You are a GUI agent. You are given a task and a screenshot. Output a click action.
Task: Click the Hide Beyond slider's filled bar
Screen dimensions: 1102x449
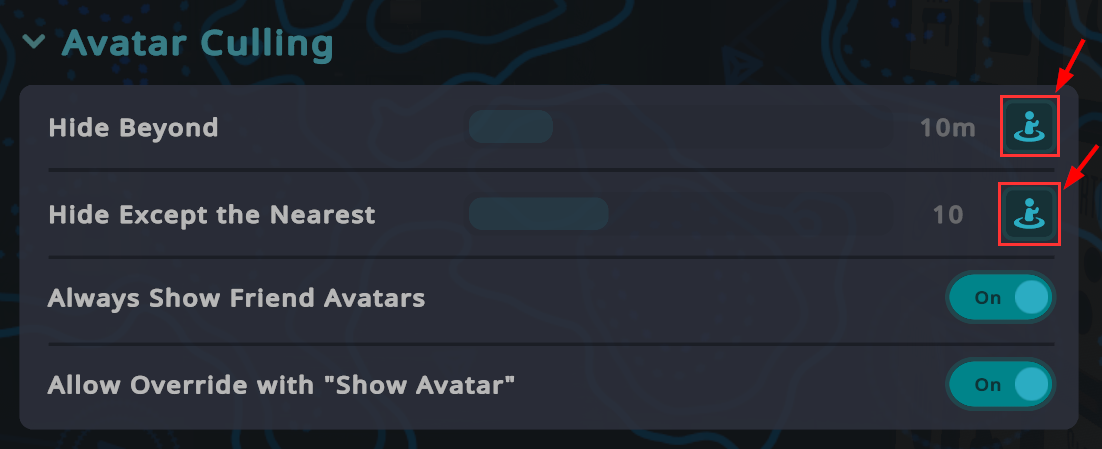(x=511, y=127)
